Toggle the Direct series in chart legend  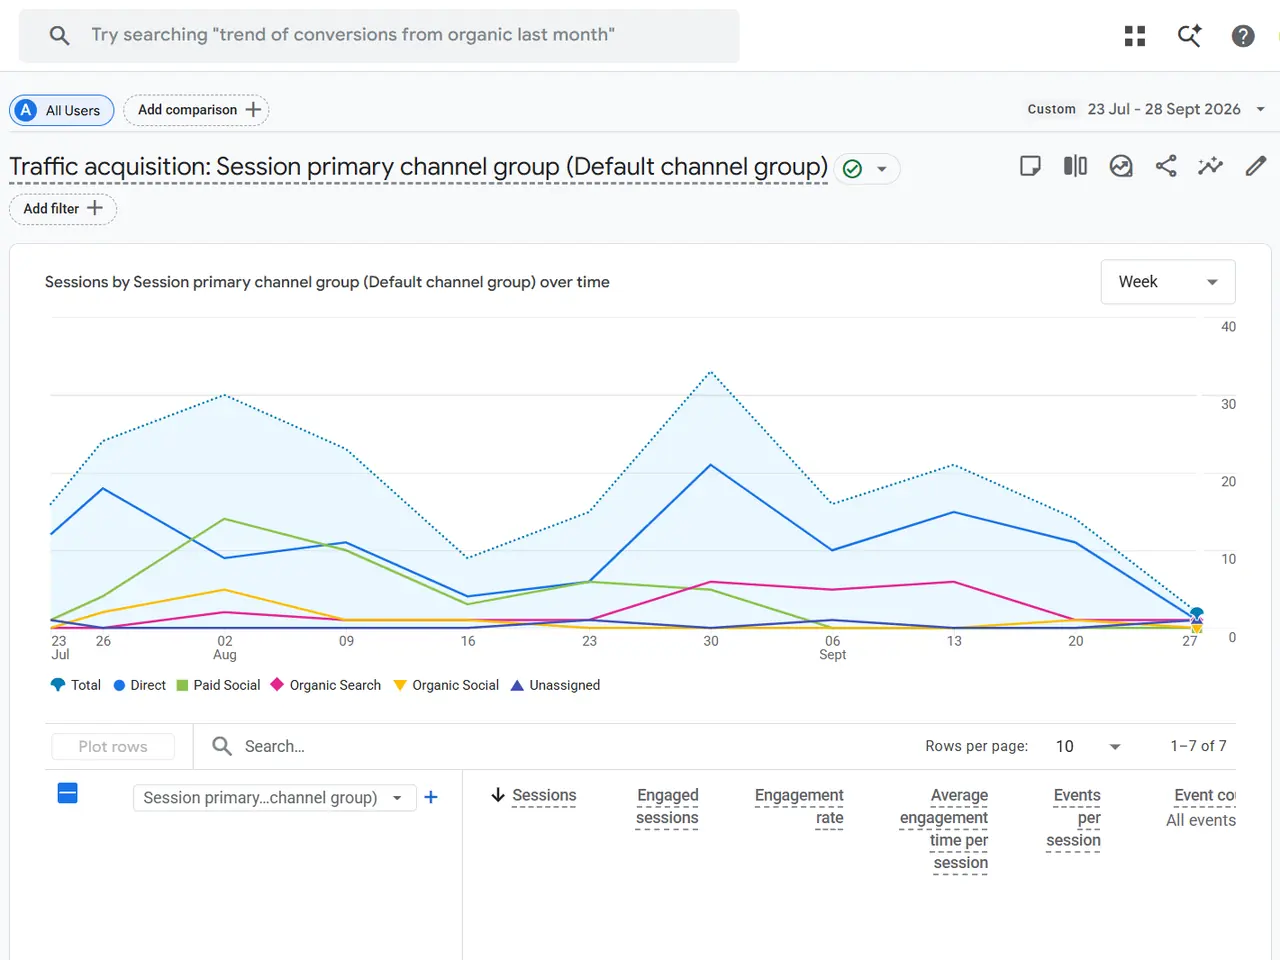click(x=140, y=685)
